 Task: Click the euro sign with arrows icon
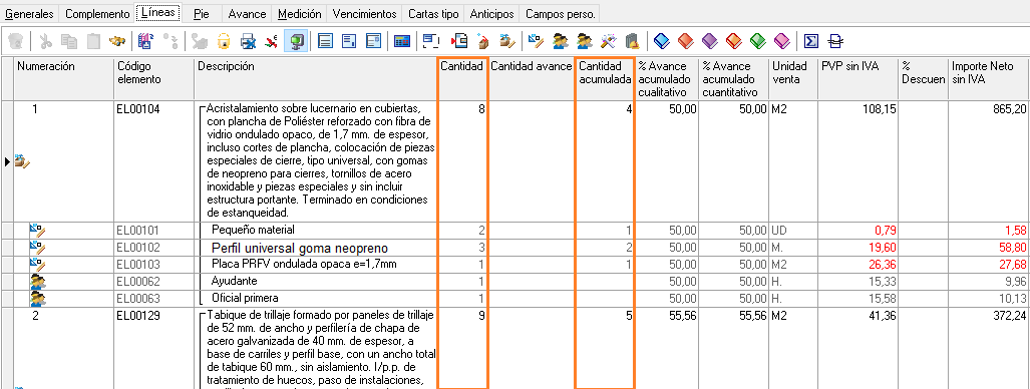271,41
